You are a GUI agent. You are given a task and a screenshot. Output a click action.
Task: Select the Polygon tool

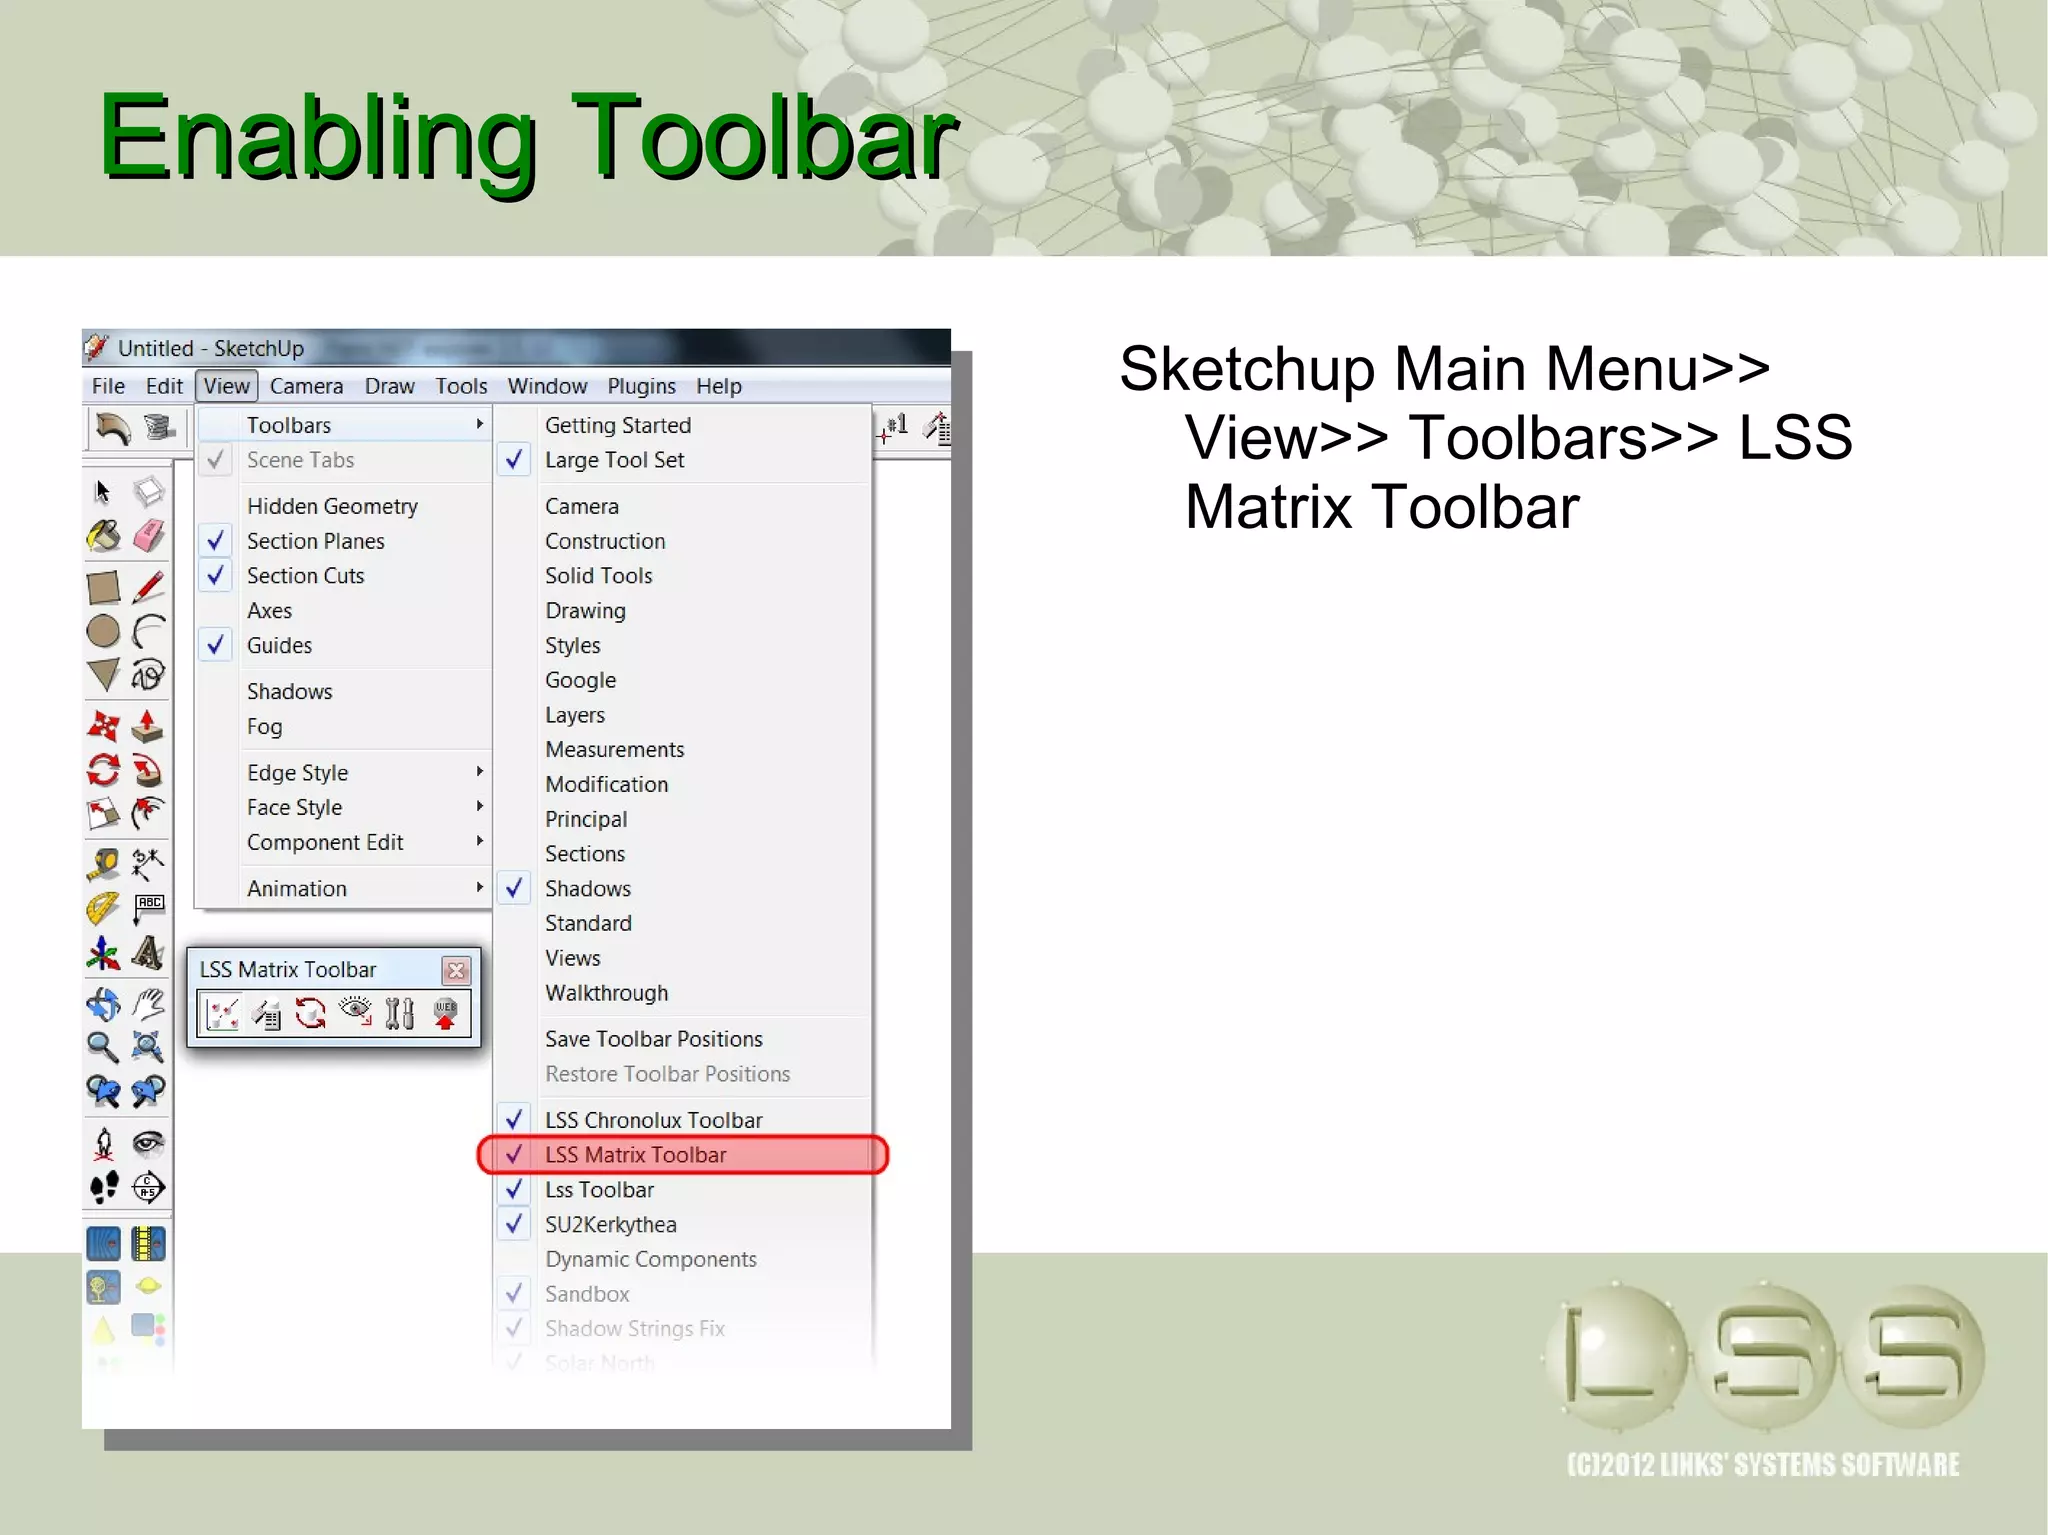pos(103,676)
